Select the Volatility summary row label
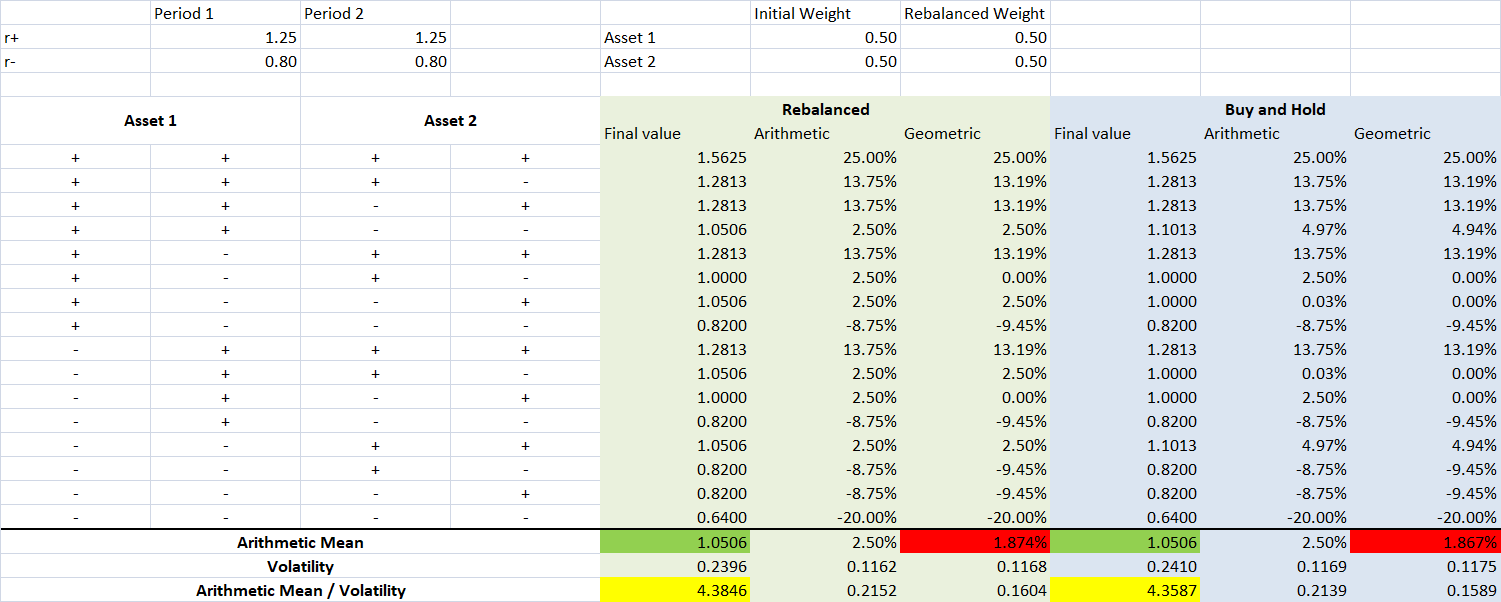Viewport: 1501px width, 602px height. click(x=300, y=566)
